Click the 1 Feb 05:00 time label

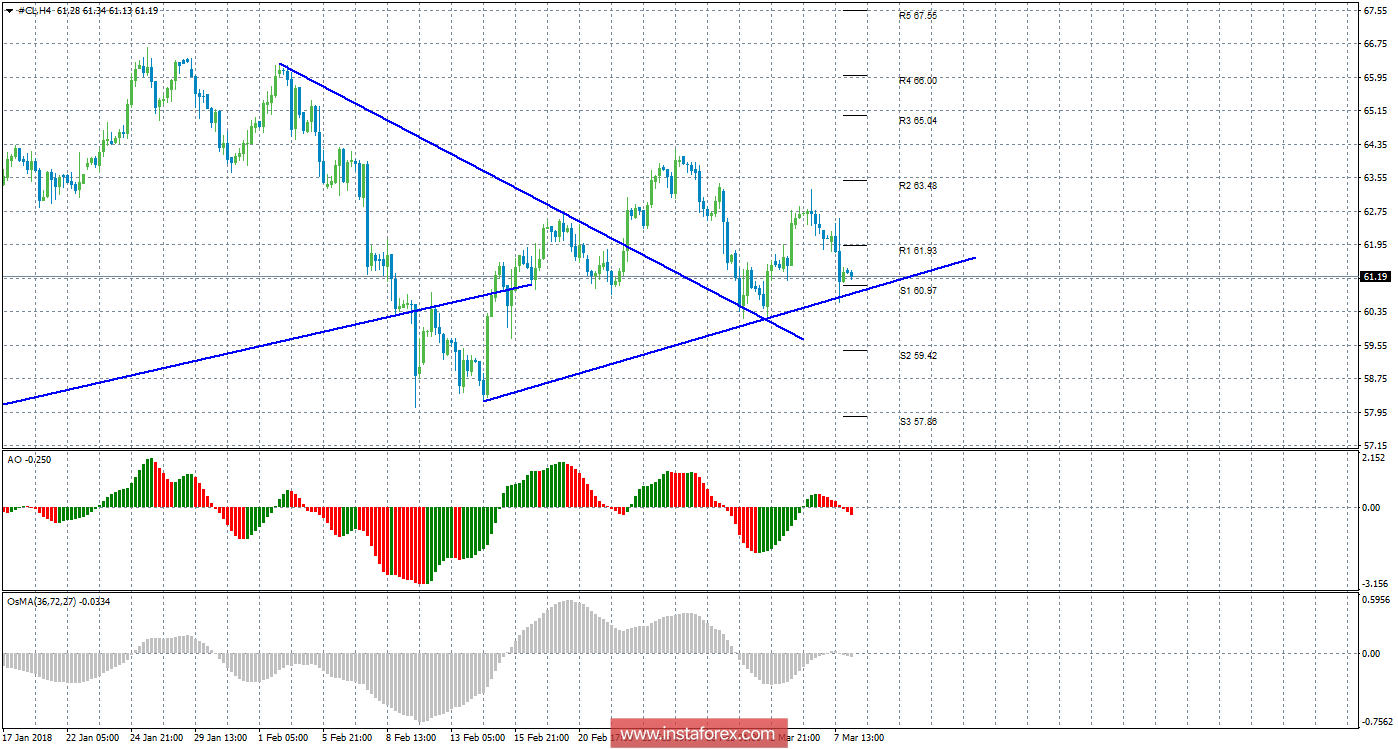coord(283,737)
